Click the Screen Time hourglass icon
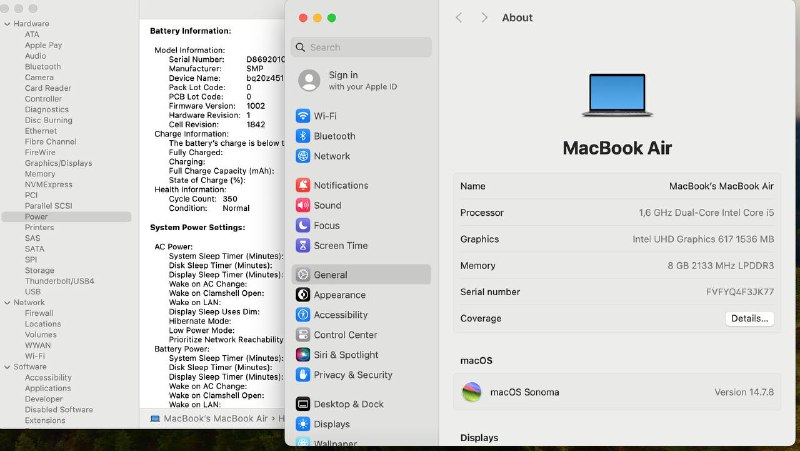The image size is (800, 451). (x=303, y=245)
